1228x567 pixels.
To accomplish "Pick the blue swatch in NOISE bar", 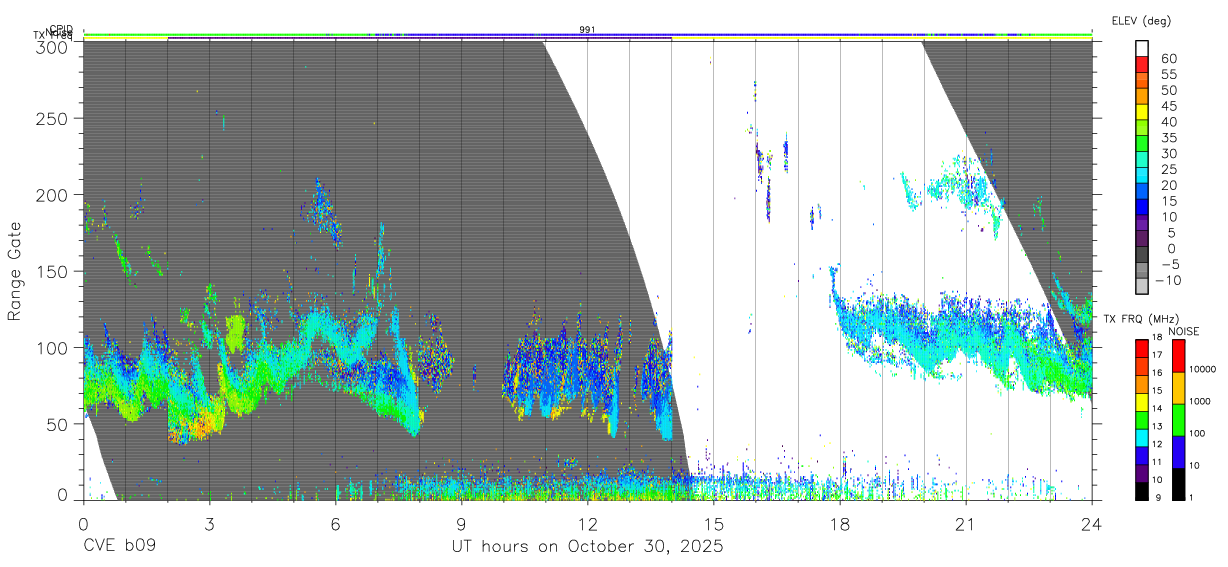I will pos(1178,452).
